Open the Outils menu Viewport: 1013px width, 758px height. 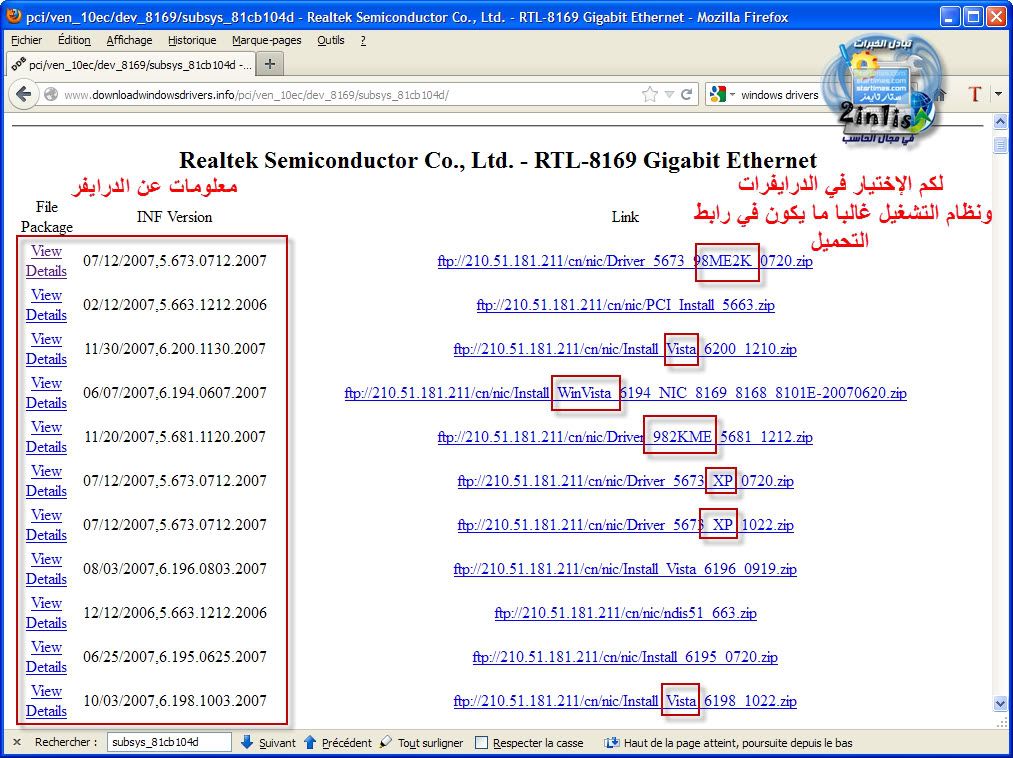331,40
